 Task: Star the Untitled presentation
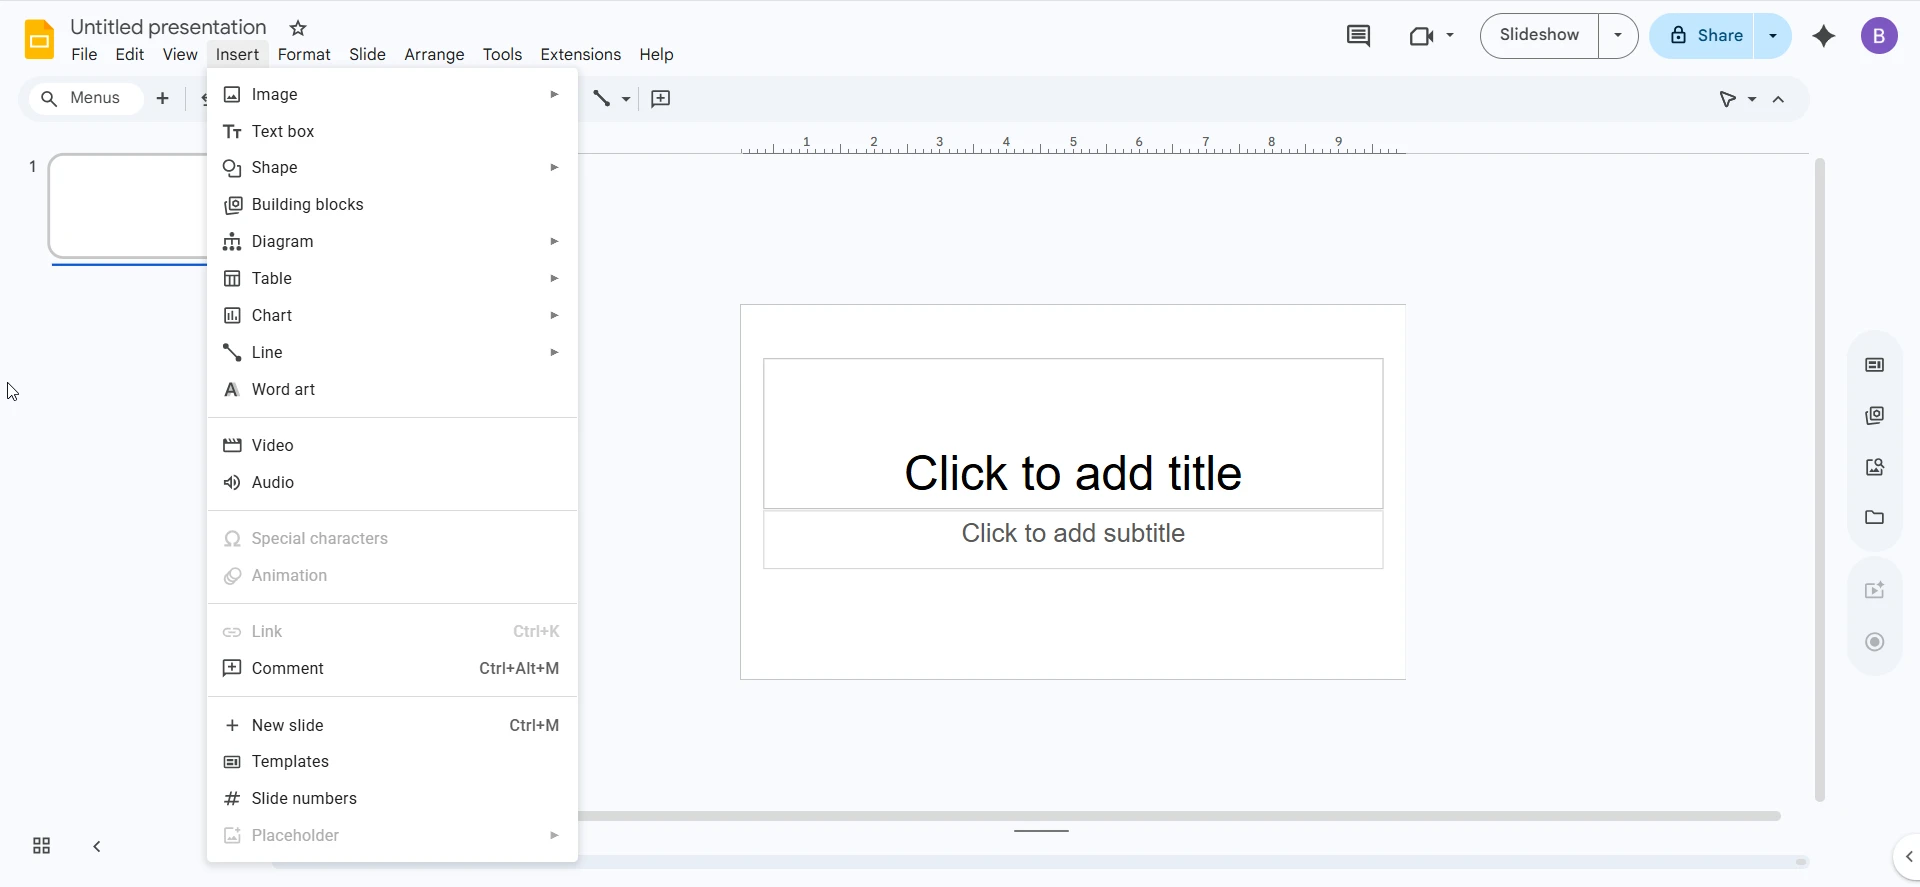coord(298,28)
